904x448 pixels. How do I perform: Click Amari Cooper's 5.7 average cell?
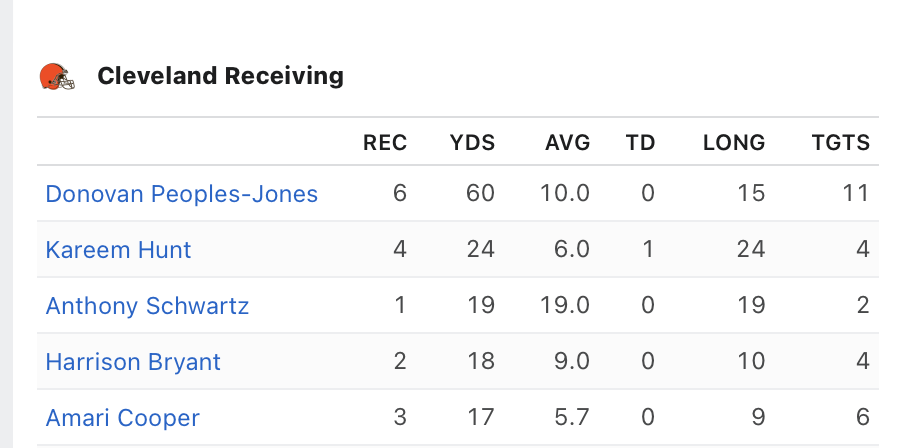[571, 417]
